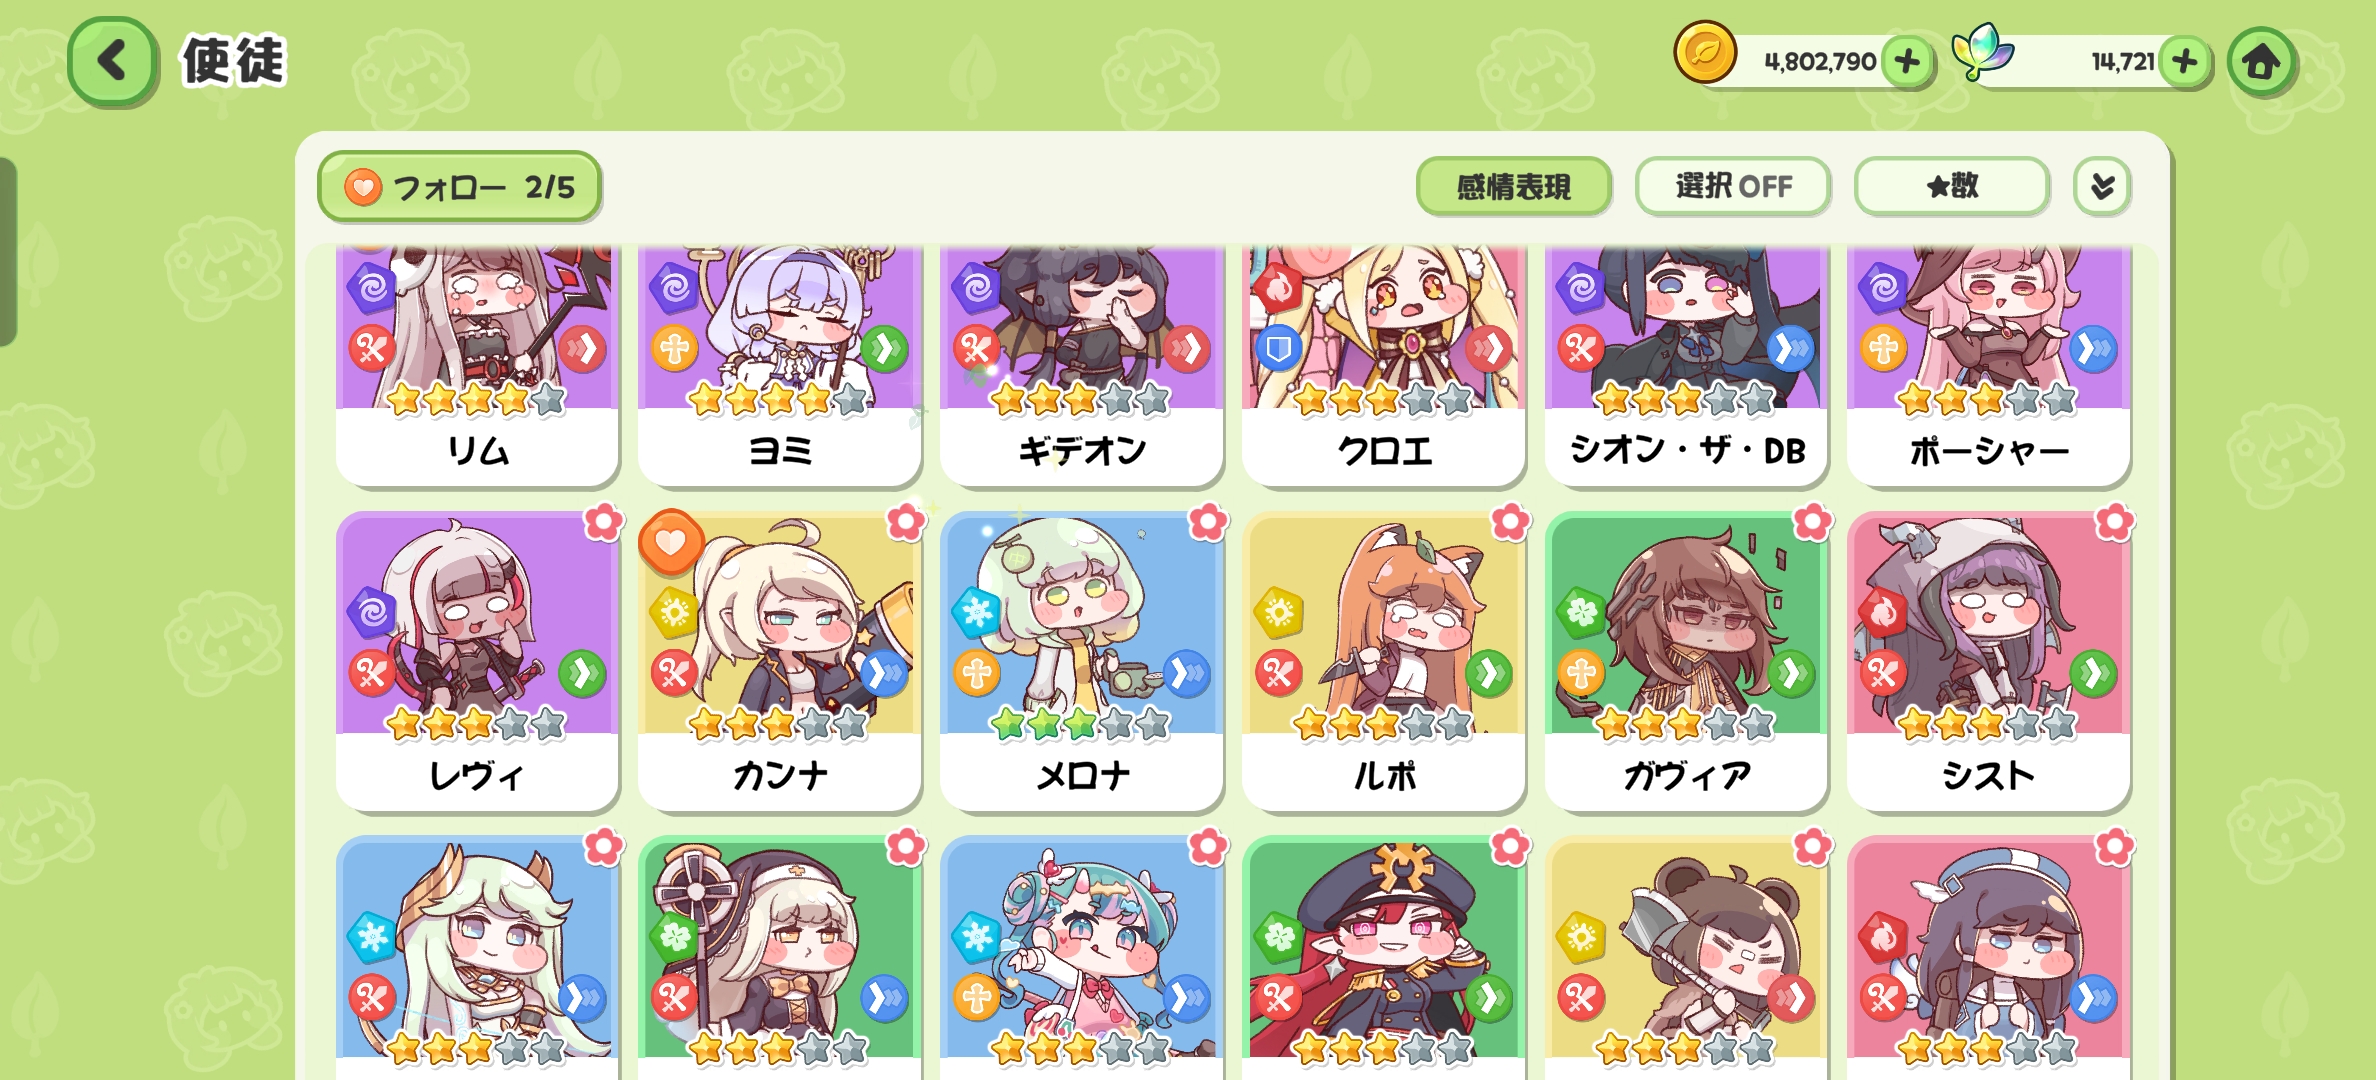Image resolution: width=2376 pixels, height=1080 pixels.
Task: Select the リム character card
Action: coord(477,366)
